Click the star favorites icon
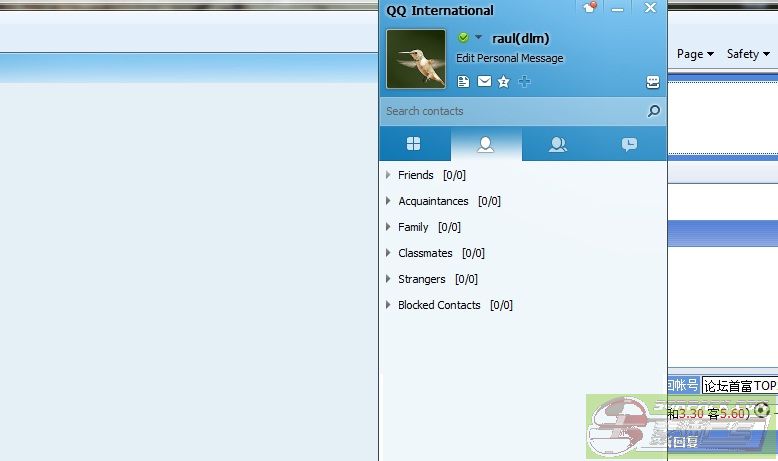 click(x=504, y=81)
